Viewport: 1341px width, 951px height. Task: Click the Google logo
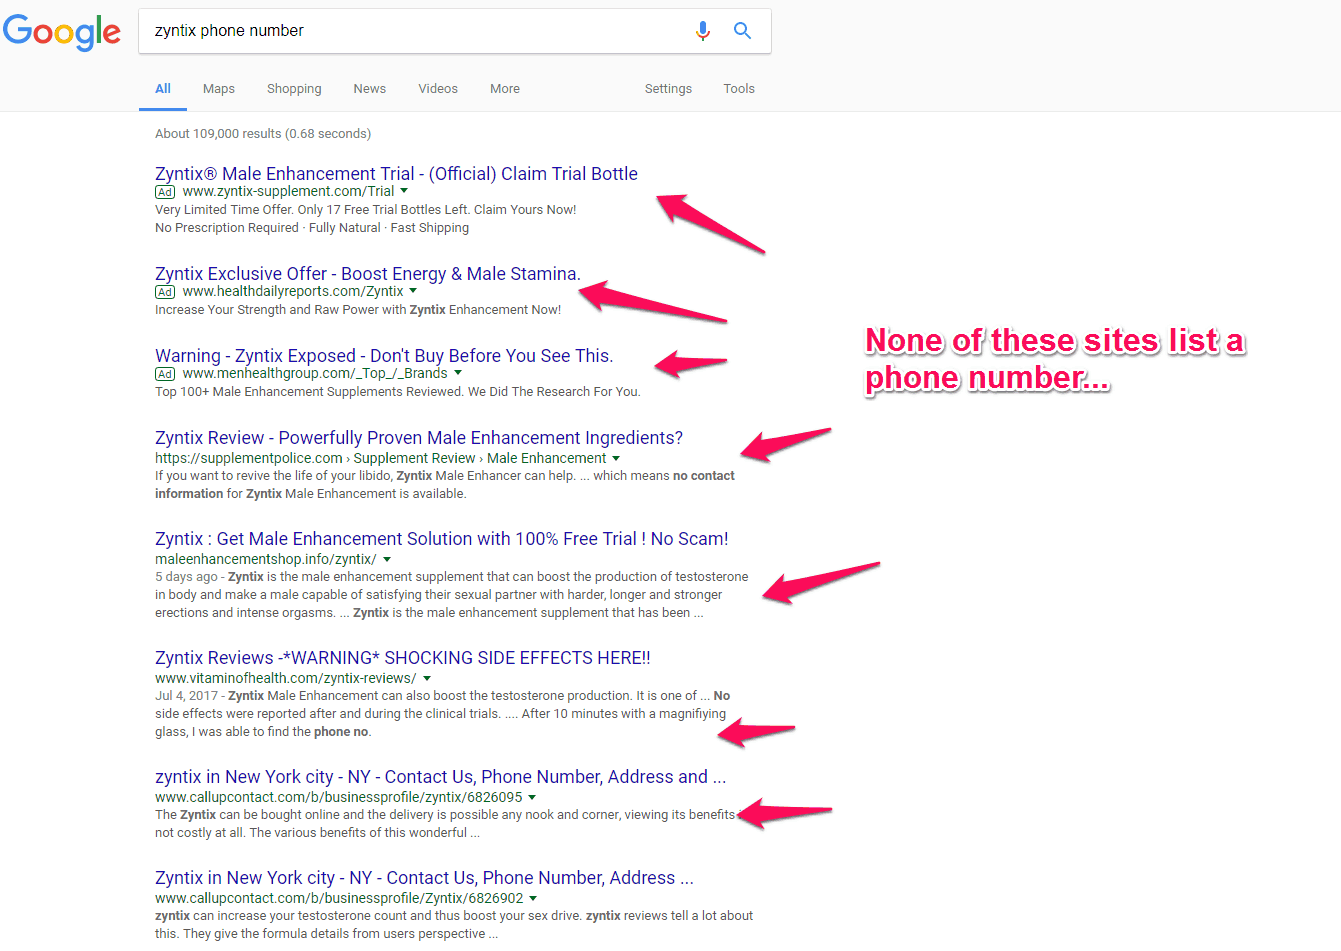pos(62,32)
